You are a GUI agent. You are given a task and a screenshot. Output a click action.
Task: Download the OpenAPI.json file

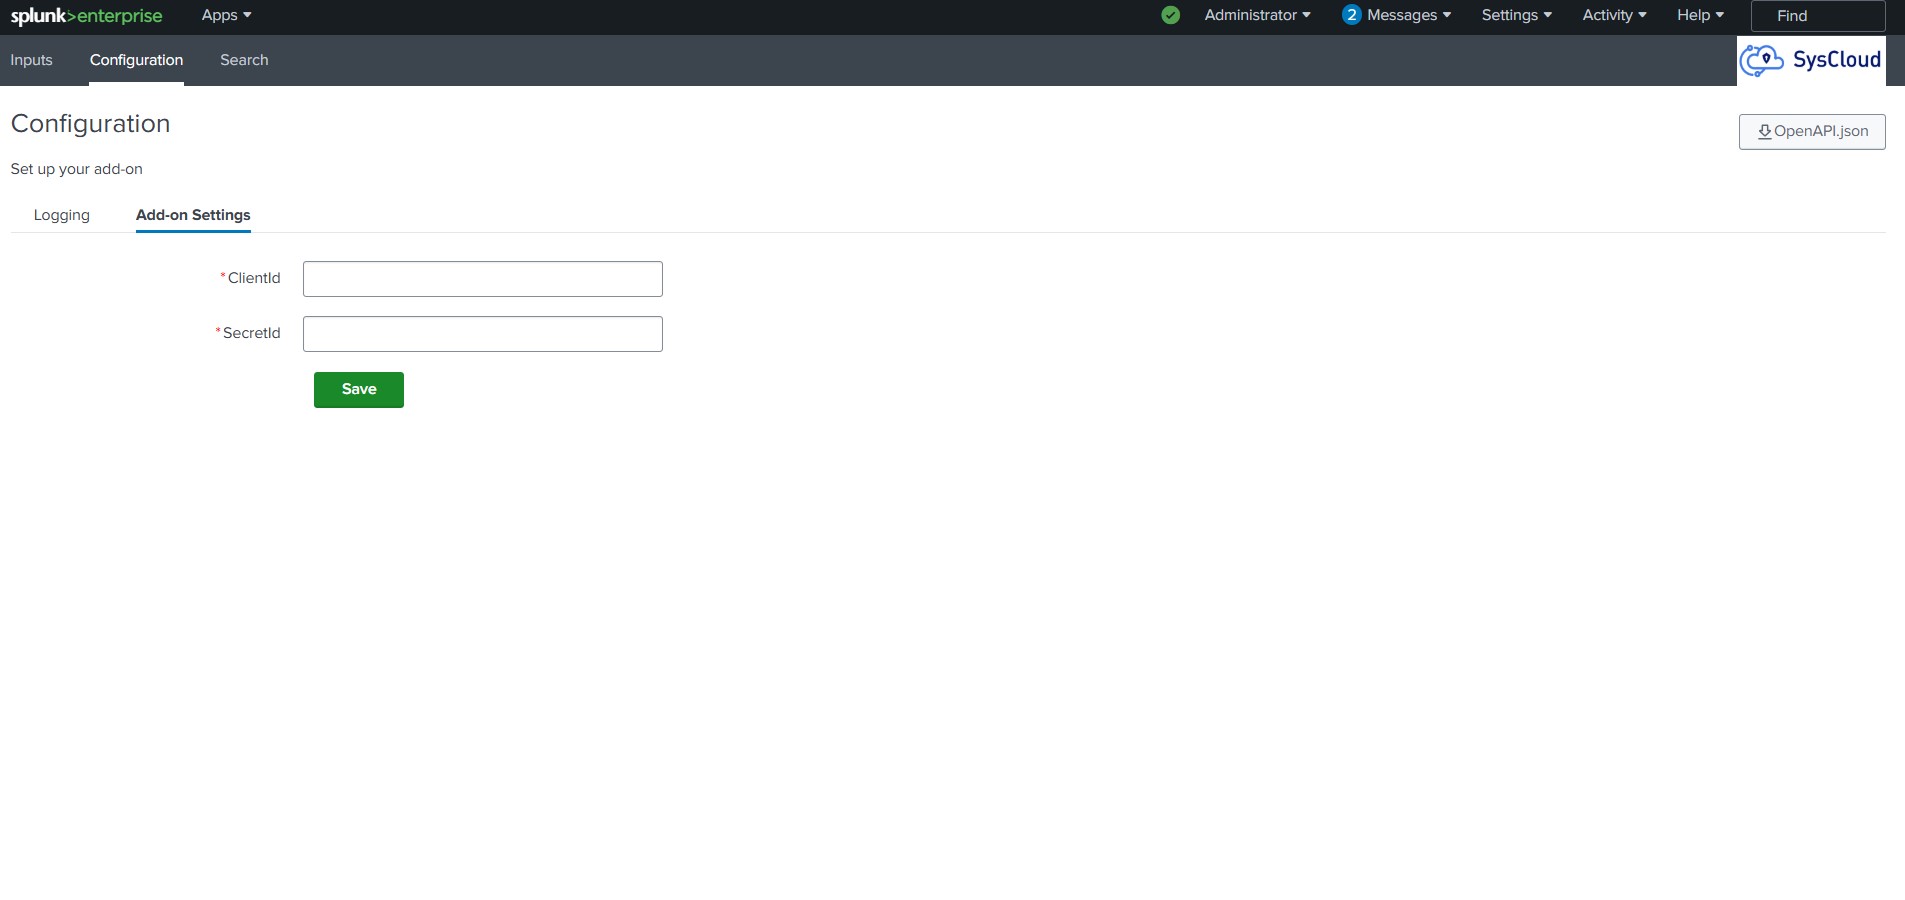click(1812, 132)
